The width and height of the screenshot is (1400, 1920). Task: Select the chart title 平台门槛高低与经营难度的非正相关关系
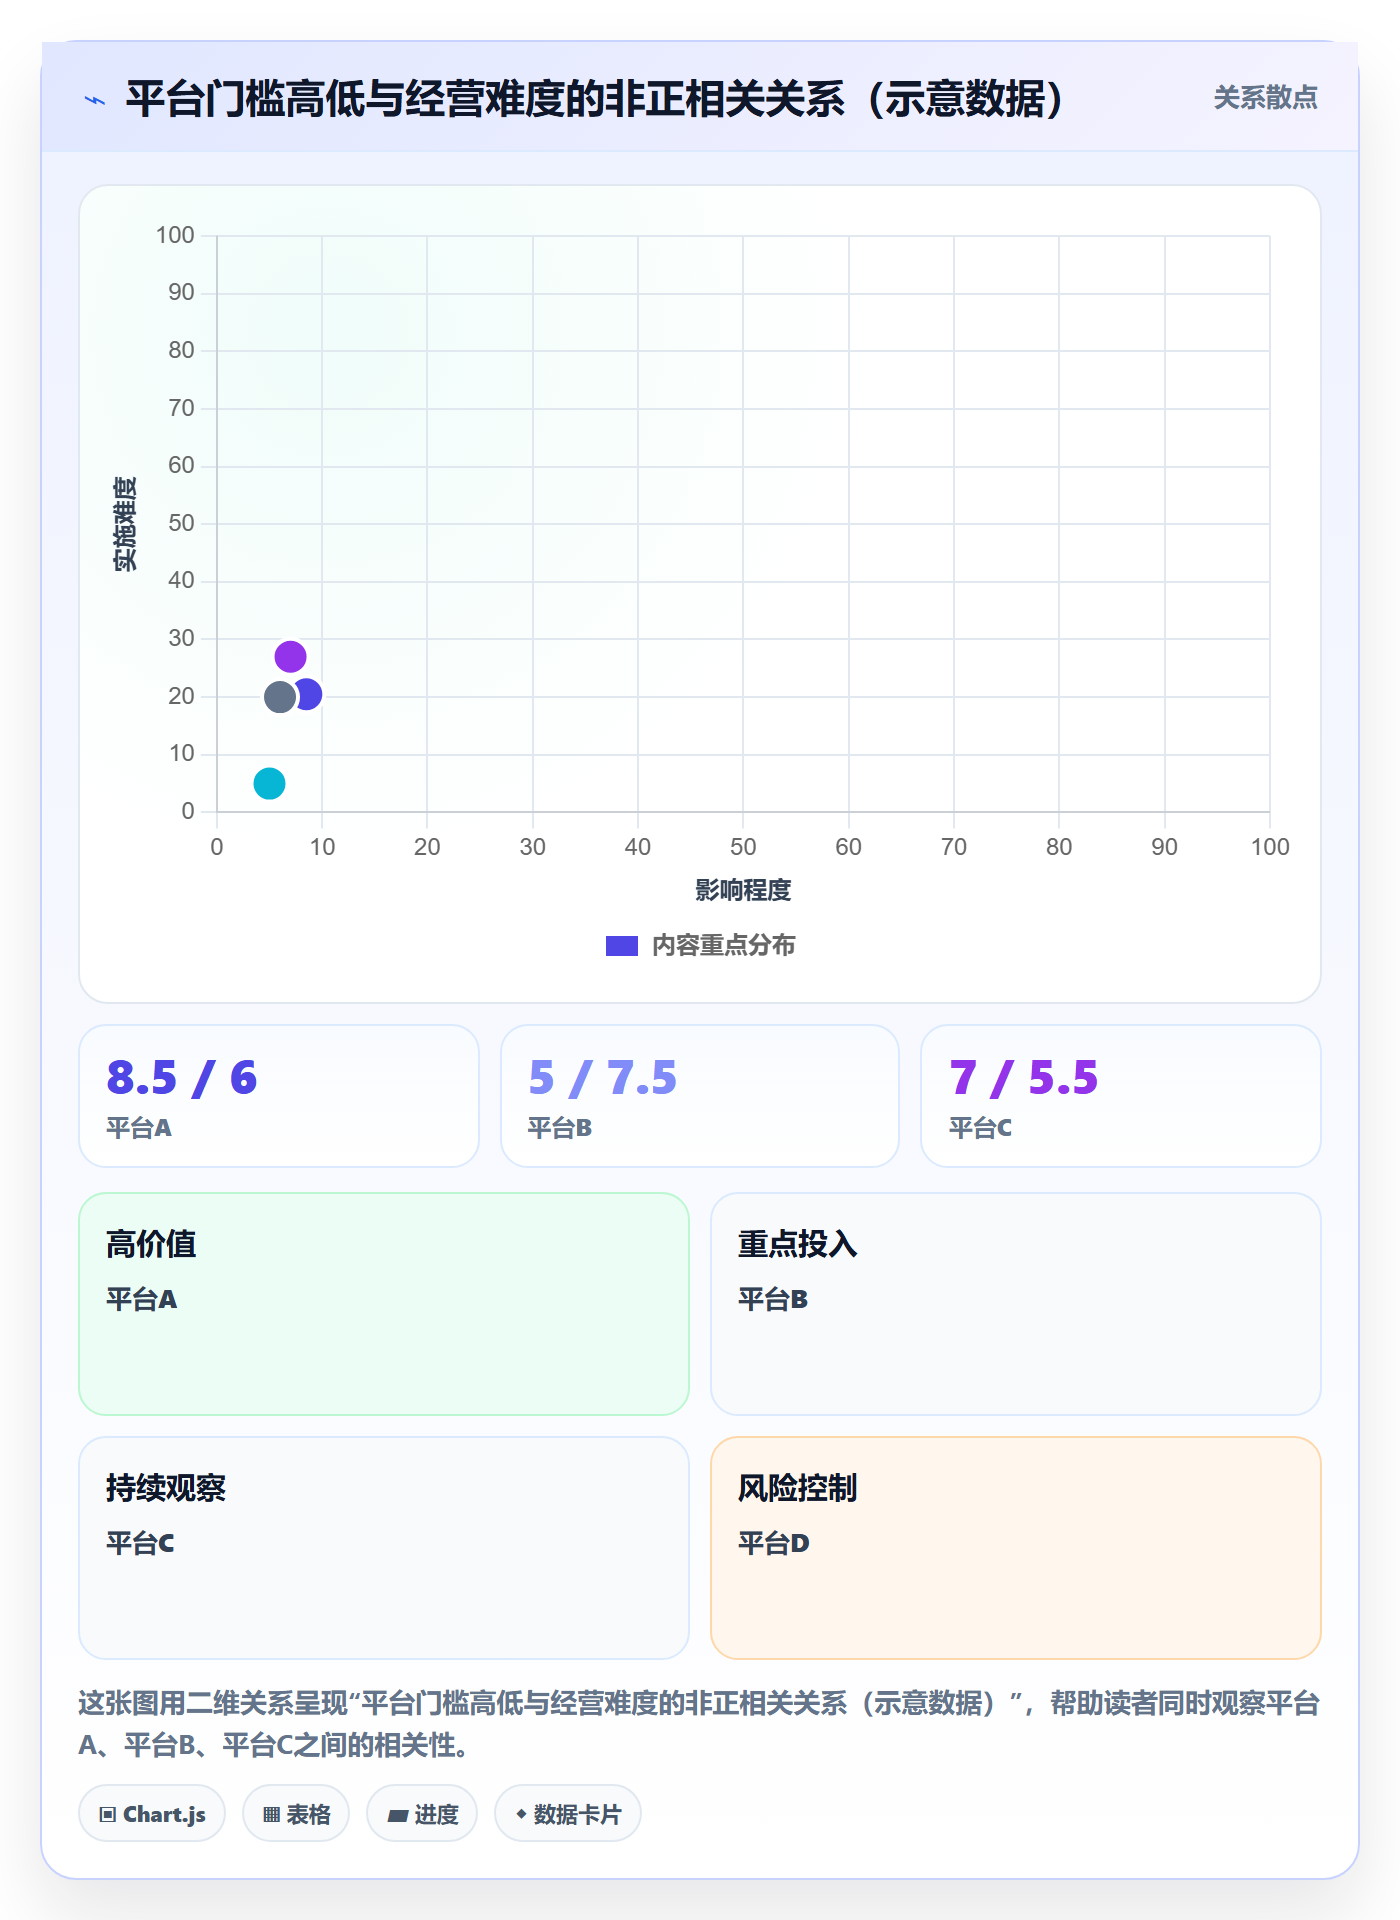tap(594, 99)
